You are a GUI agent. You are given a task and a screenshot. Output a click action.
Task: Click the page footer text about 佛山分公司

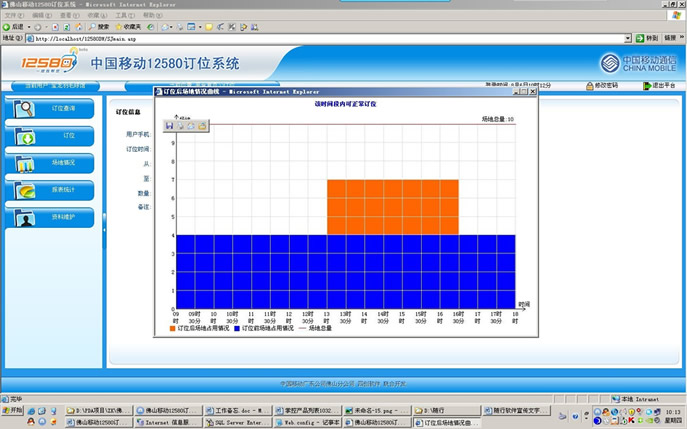(343, 384)
